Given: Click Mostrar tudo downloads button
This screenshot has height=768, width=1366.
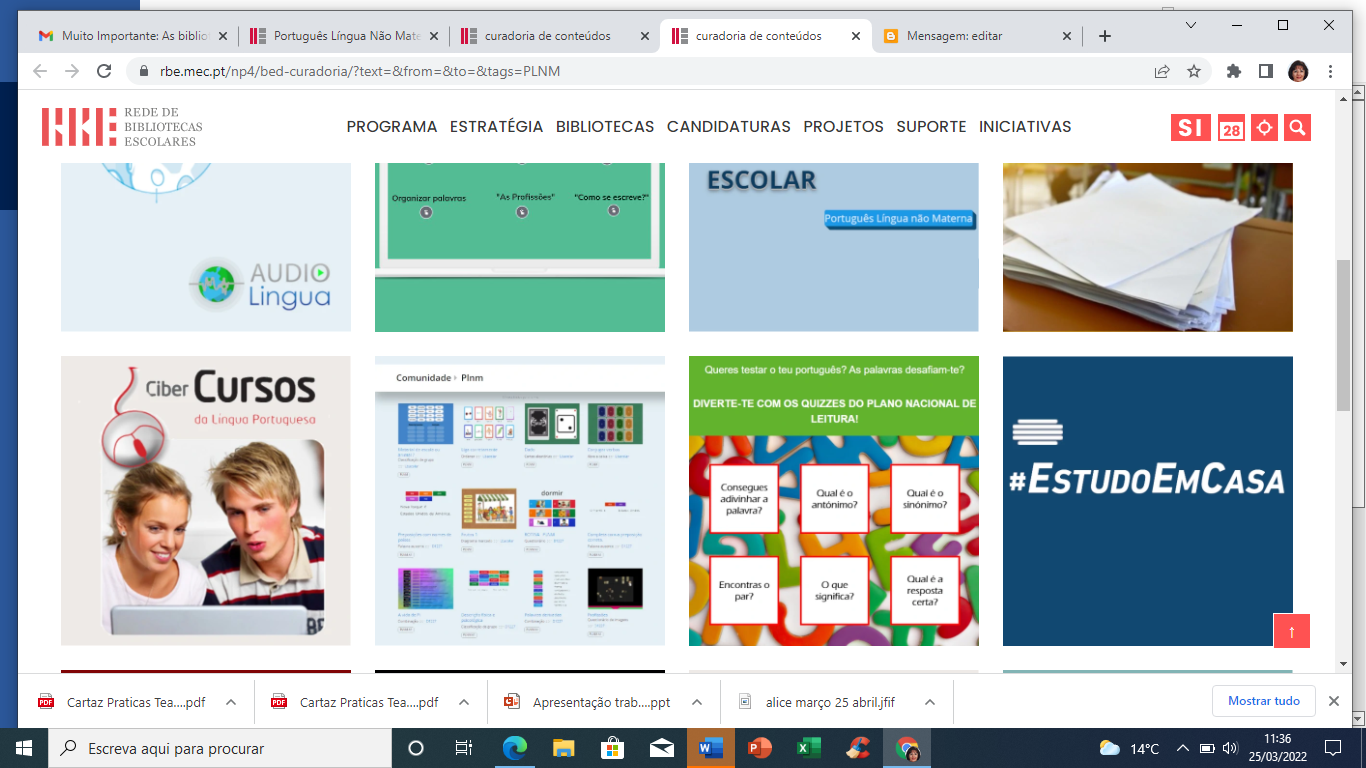Looking at the screenshot, I should pos(1264,701).
